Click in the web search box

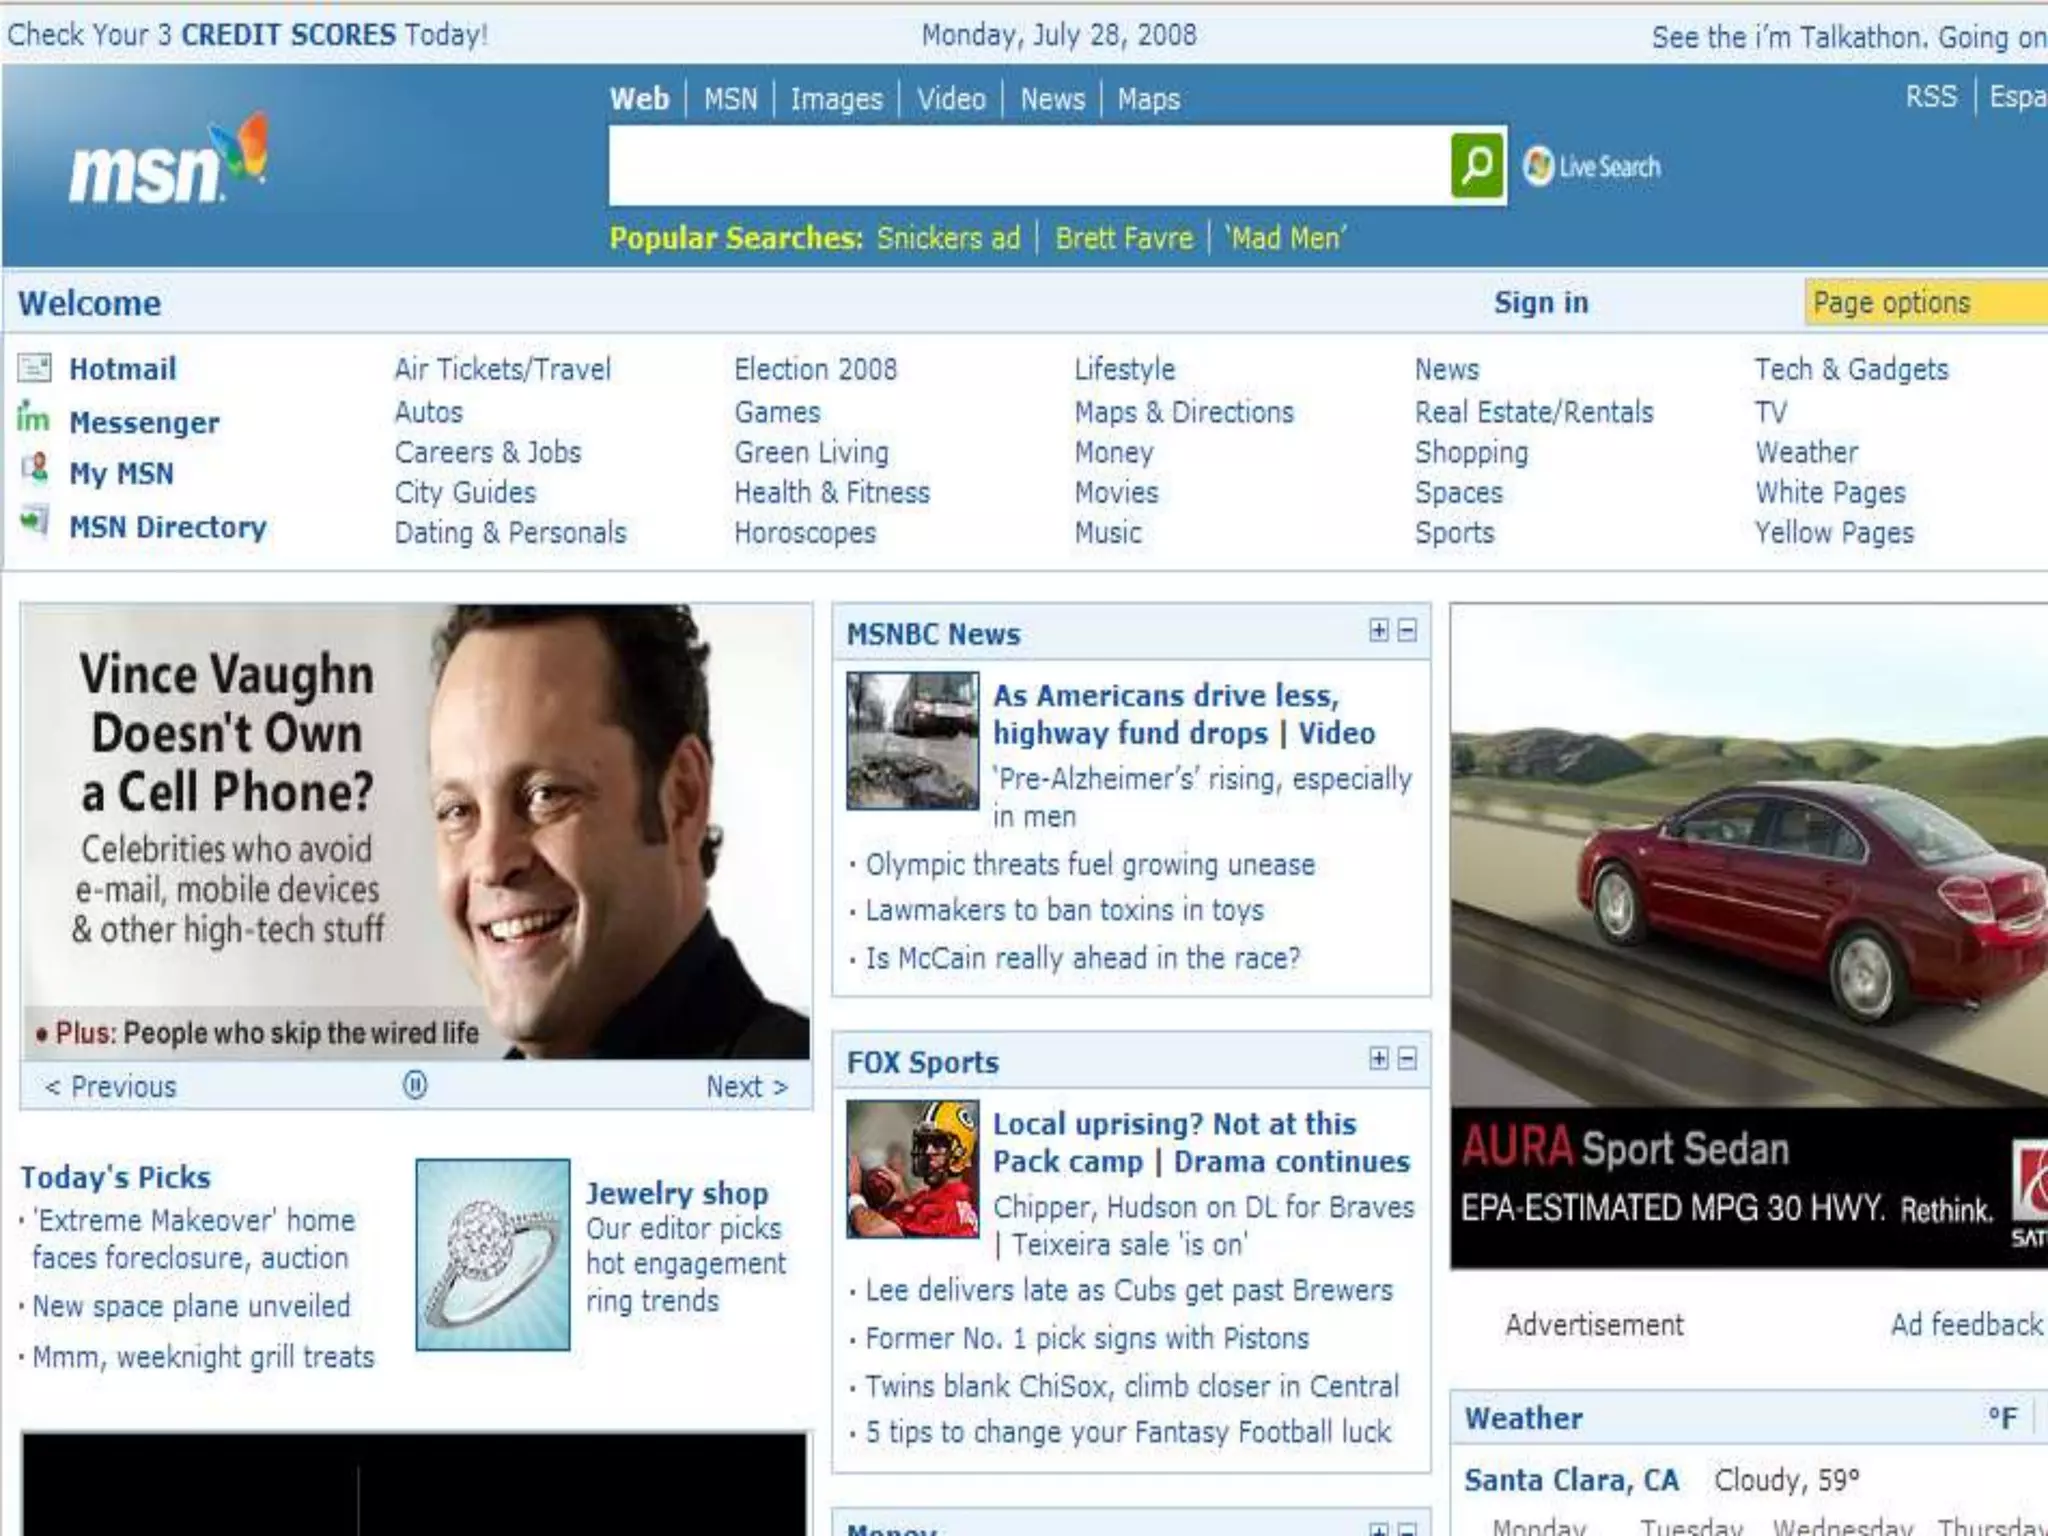point(1028,166)
